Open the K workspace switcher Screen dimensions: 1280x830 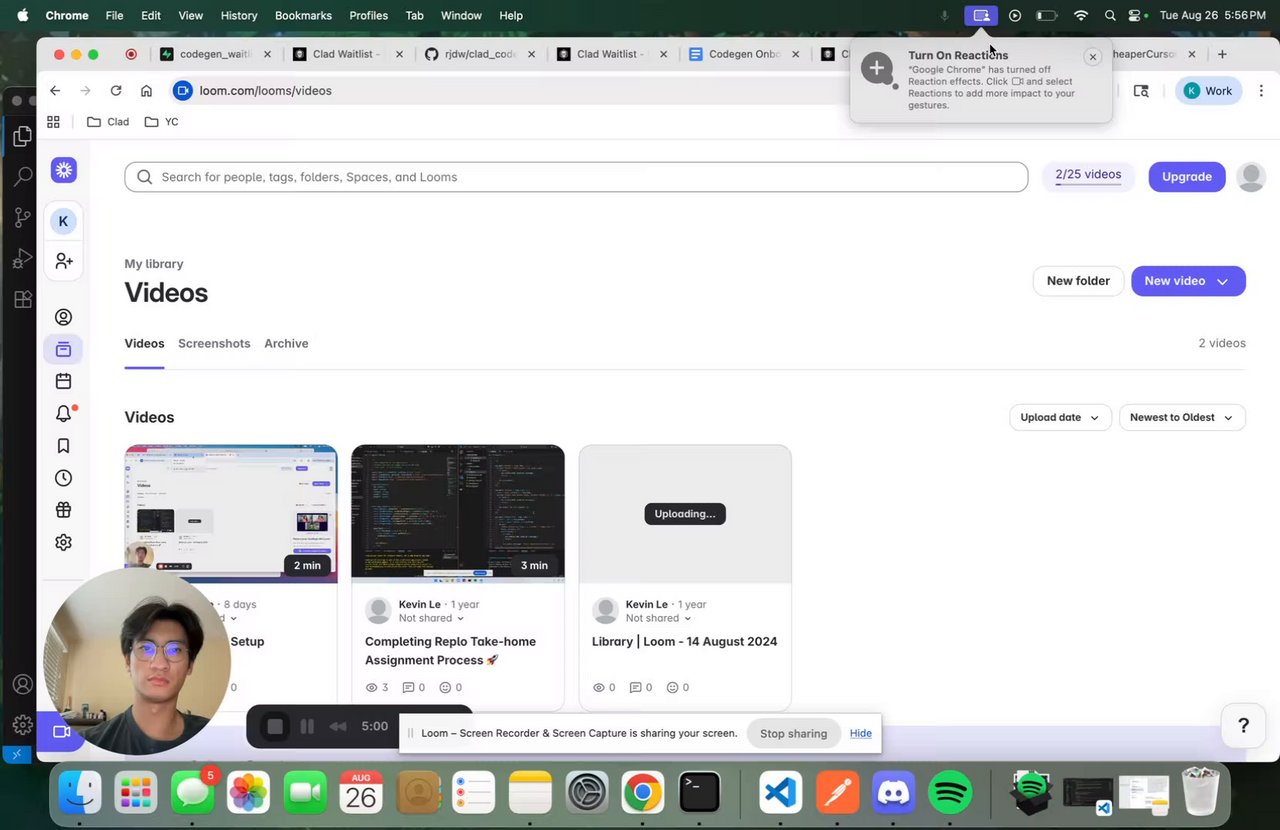(63, 221)
